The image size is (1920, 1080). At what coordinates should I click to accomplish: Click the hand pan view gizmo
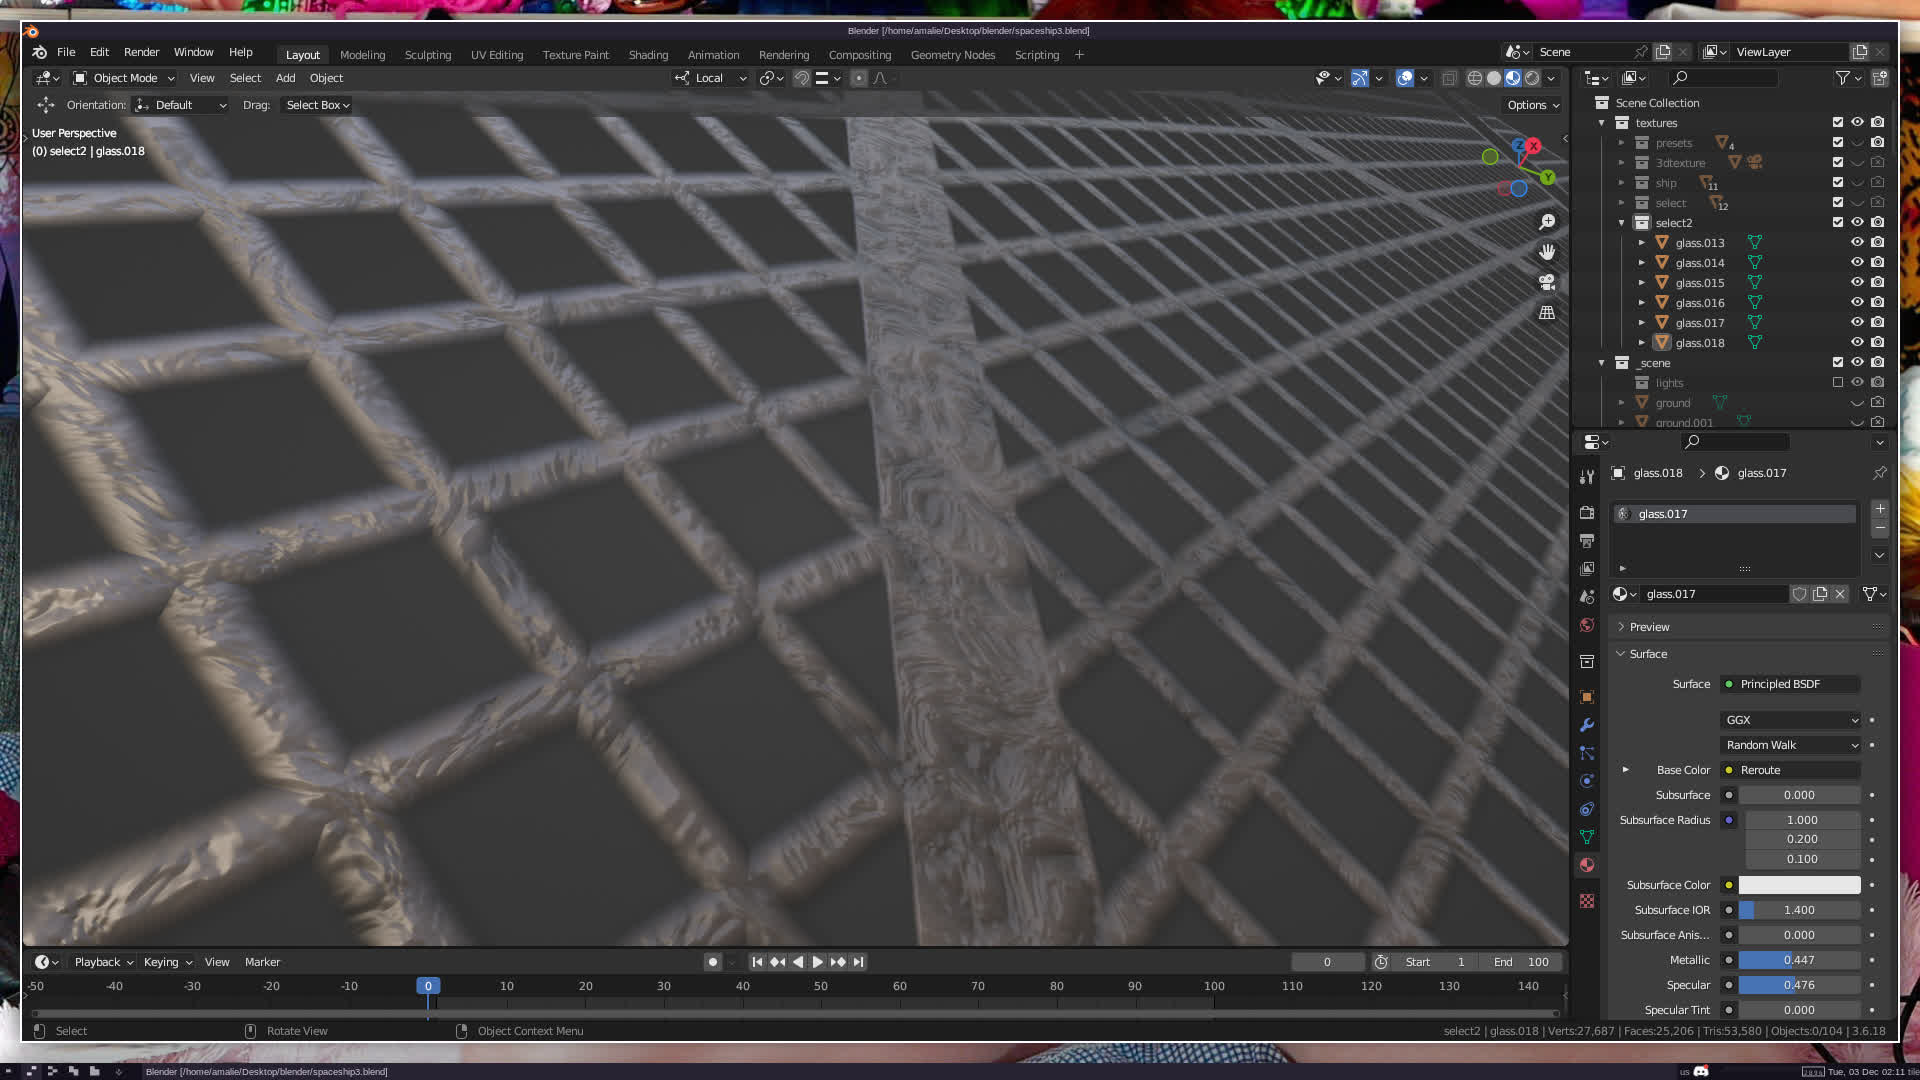[x=1547, y=252]
